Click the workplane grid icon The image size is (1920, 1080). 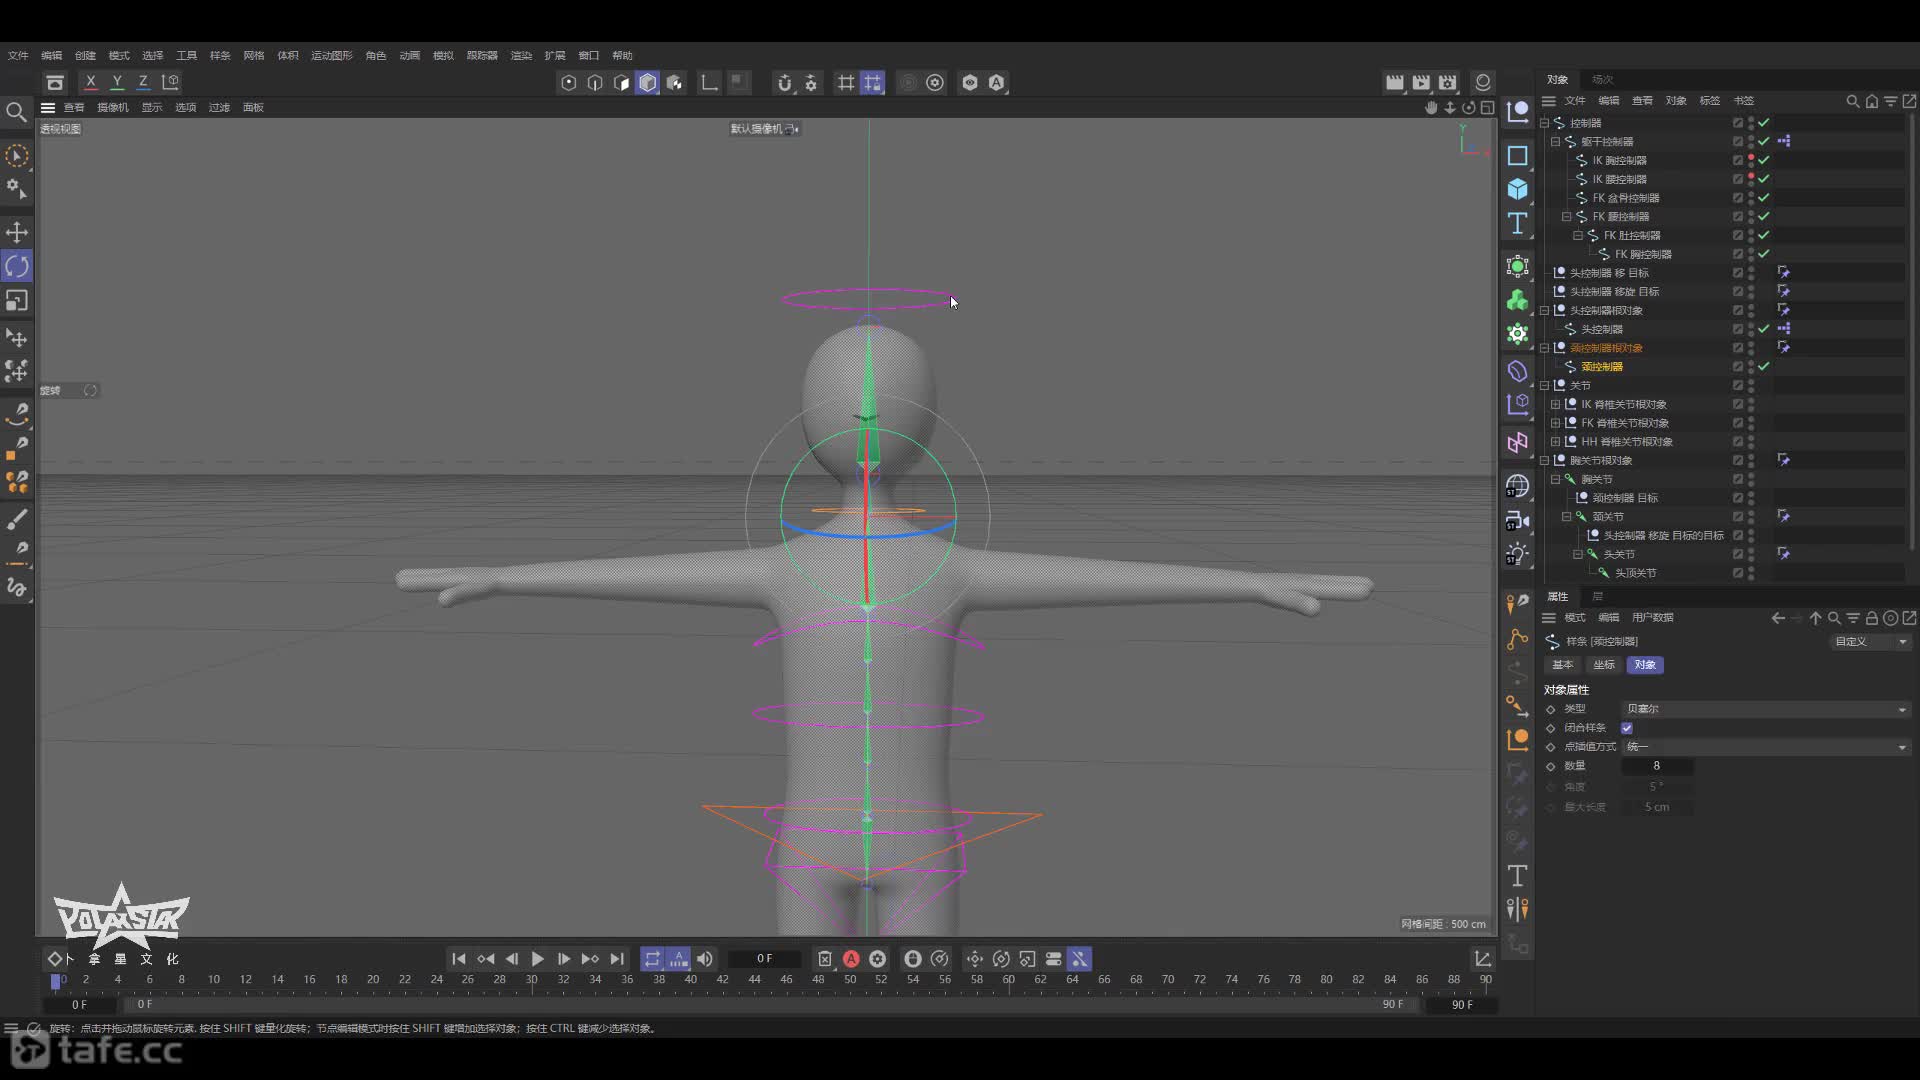click(x=846, y=83)
